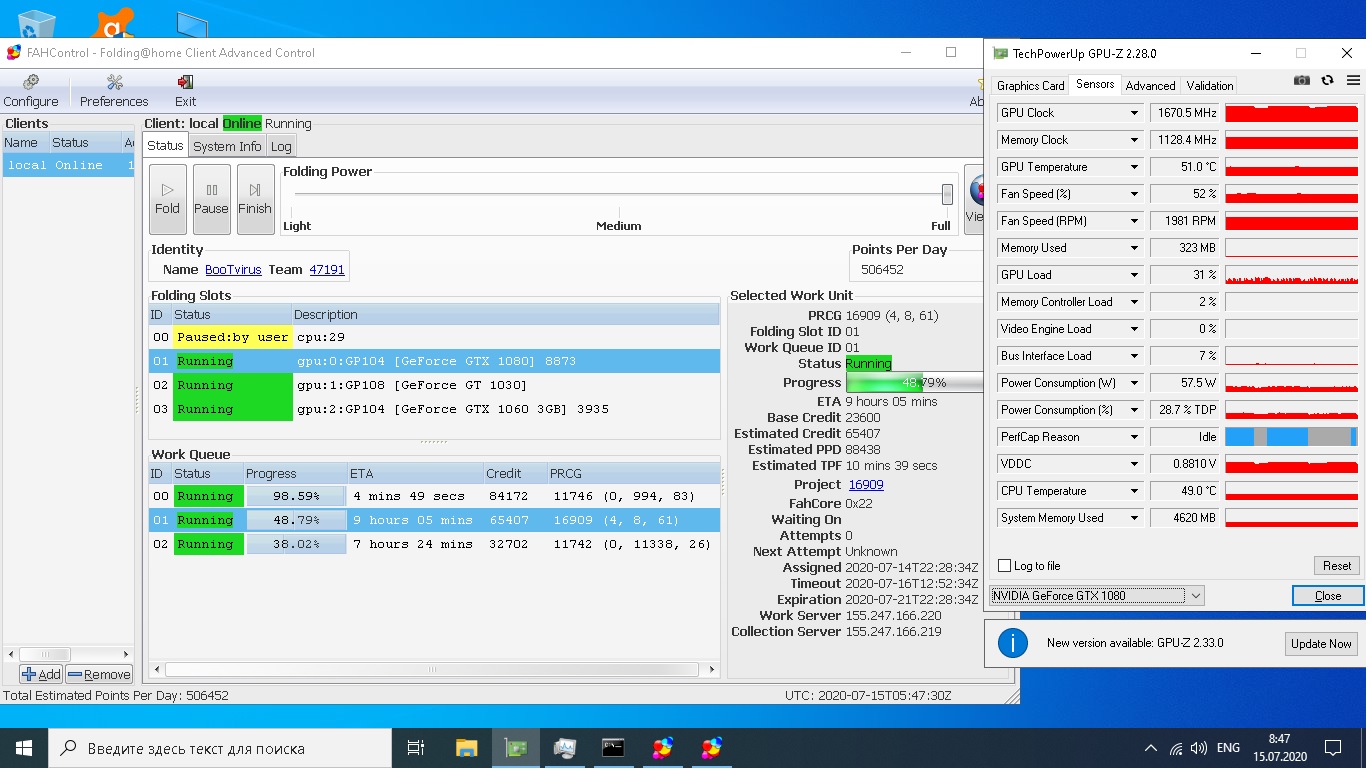This screenshot has height=774, width=1372.
Task: Click the ENG language indicator in the tray
Action: tap(1228, 748)
